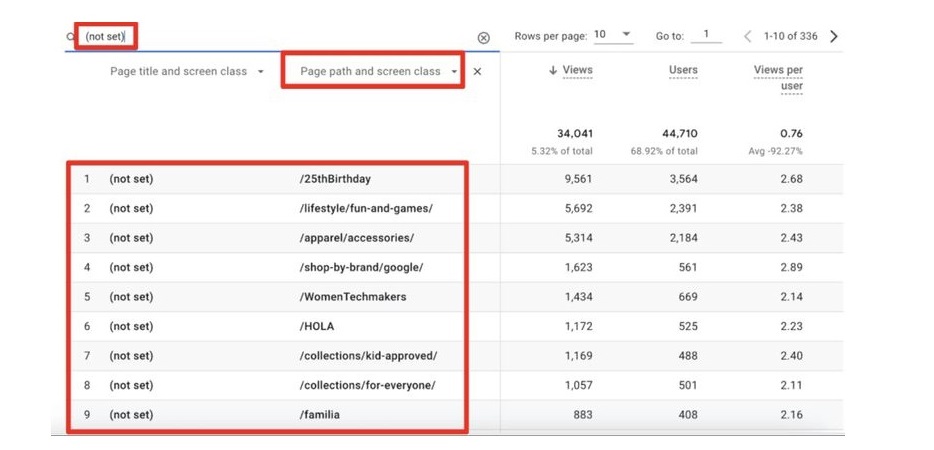Go to previous page of results
The height and width of the screenshot is (450, 934).
(748, 36)
